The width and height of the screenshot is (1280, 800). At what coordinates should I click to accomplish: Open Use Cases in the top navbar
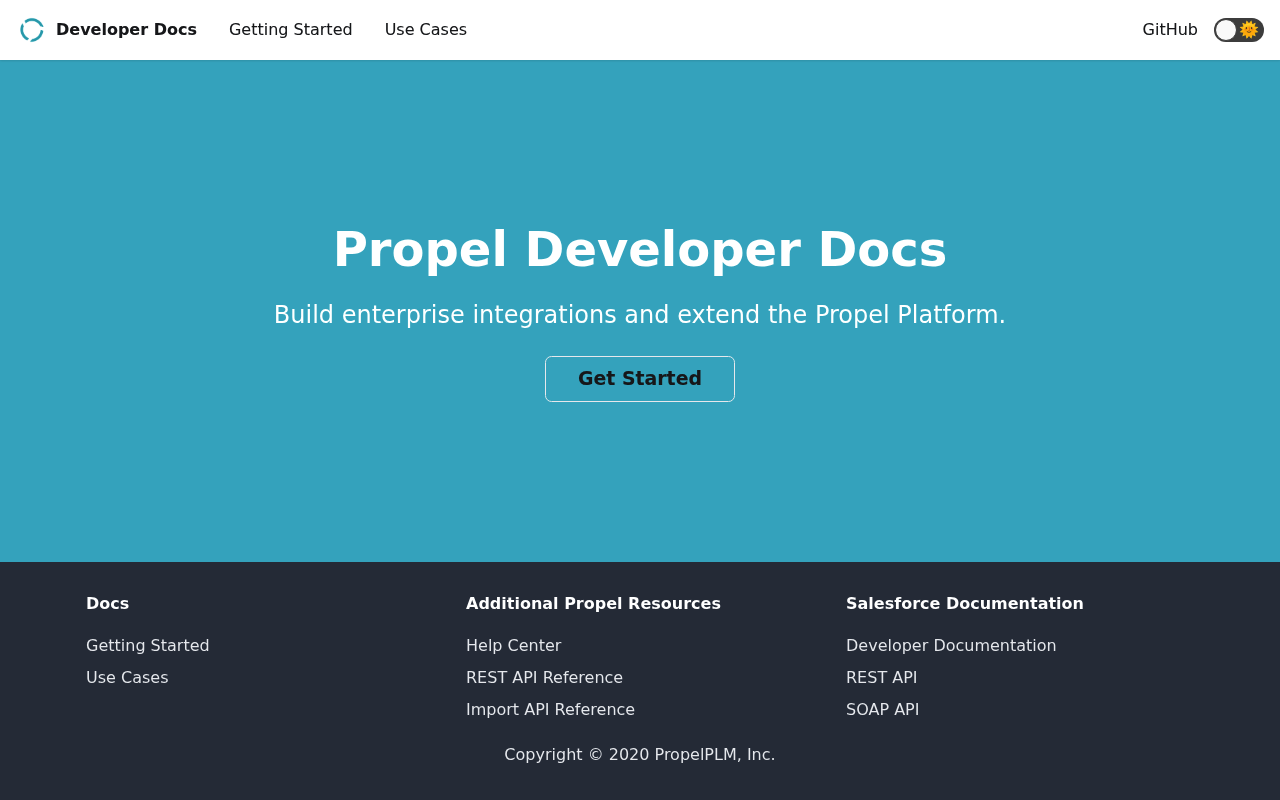(x=426, y=30)
